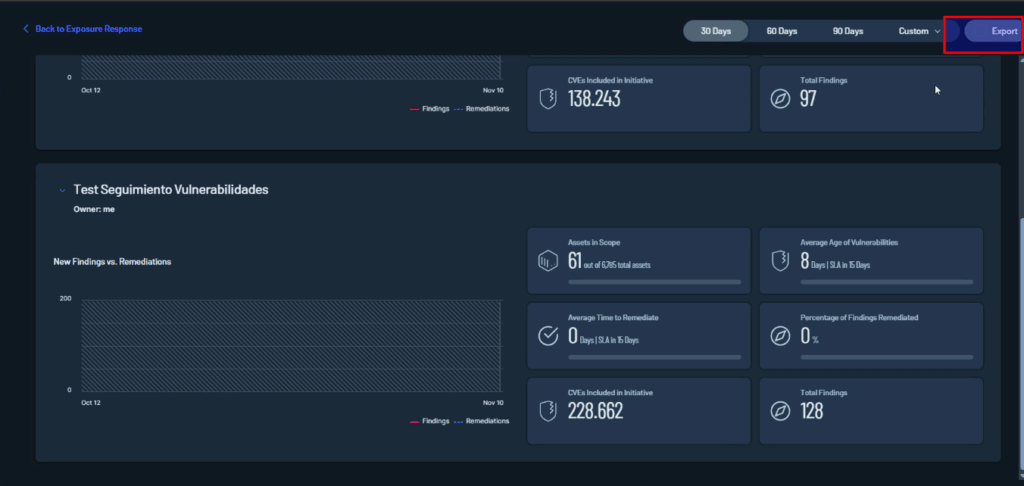Toggle Remediations legend in the lower chart
The width and height of the screenshot is (1024, 486).
485,421
